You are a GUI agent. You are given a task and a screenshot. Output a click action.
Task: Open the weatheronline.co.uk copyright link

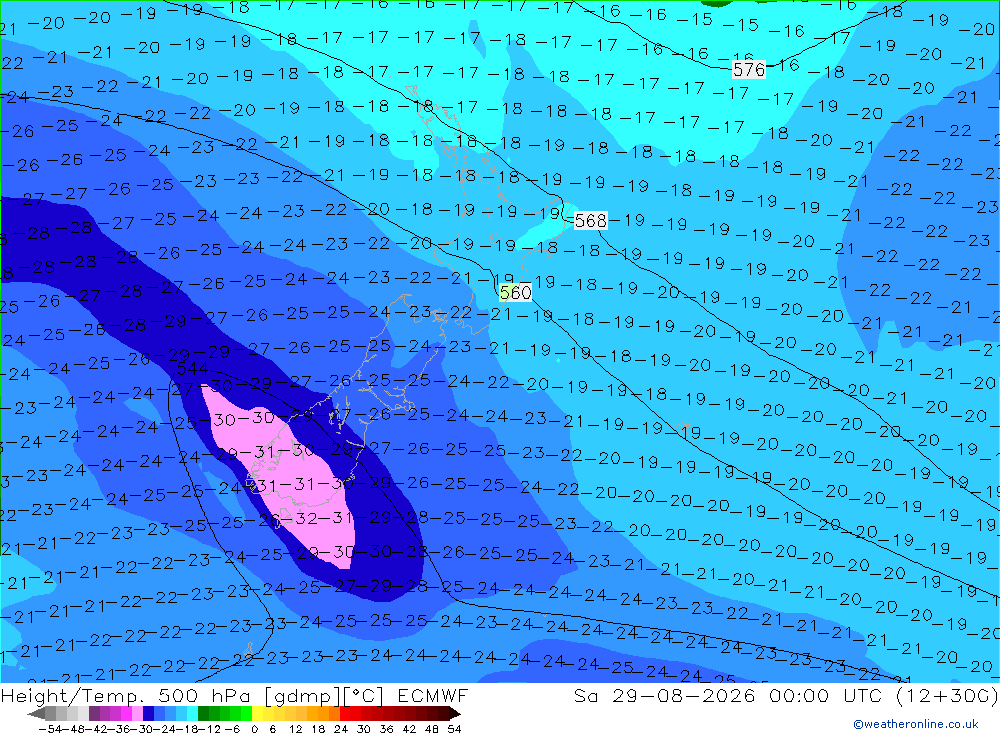(916, 724)
